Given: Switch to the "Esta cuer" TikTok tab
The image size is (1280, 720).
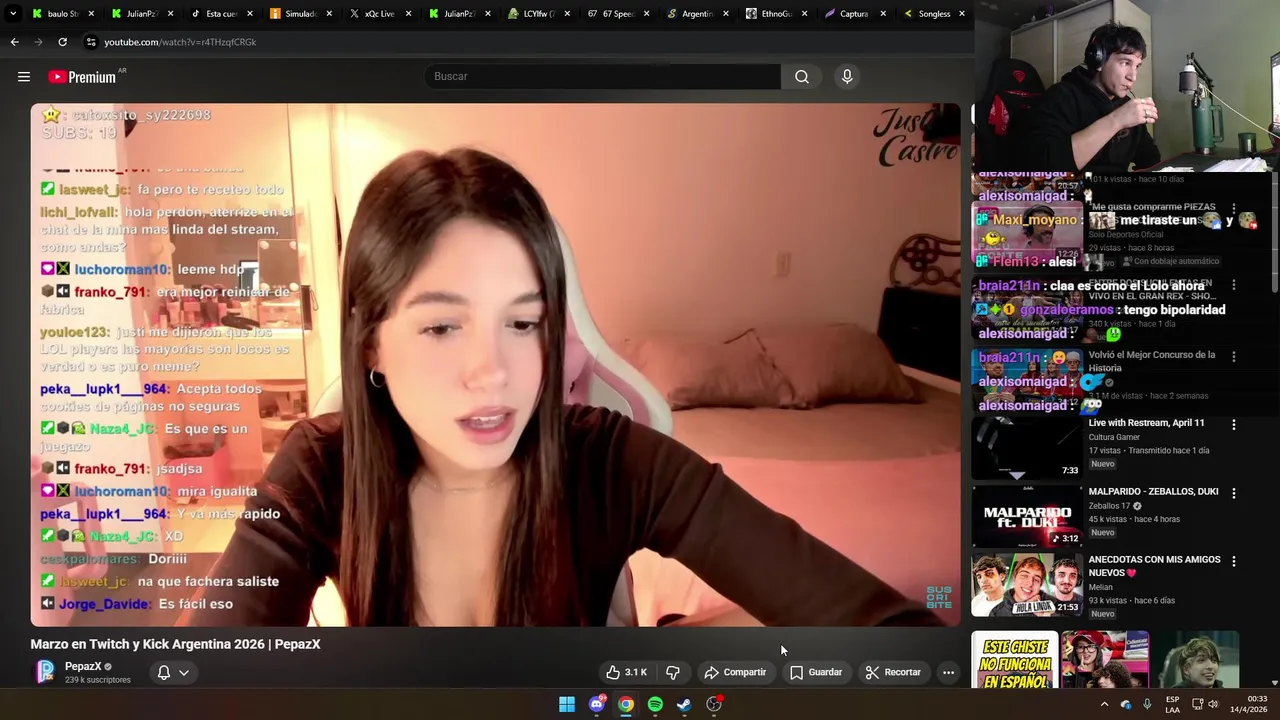Looking at the screenshot, I should 220,14.
